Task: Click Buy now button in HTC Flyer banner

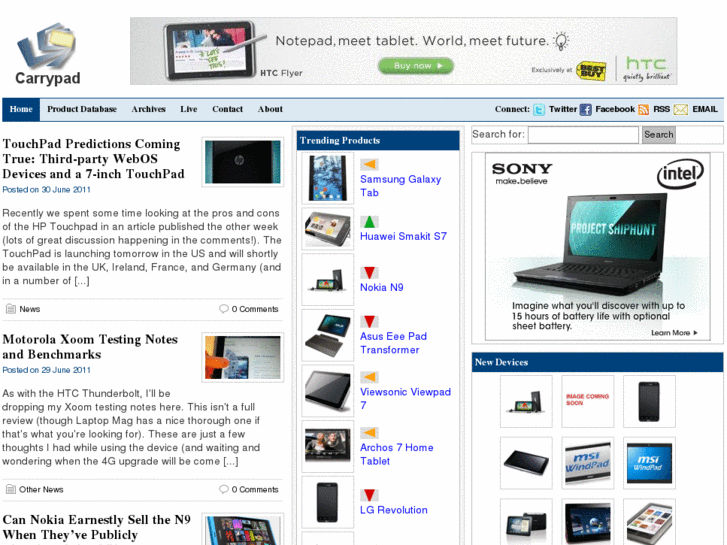Action: click(415, 66)
